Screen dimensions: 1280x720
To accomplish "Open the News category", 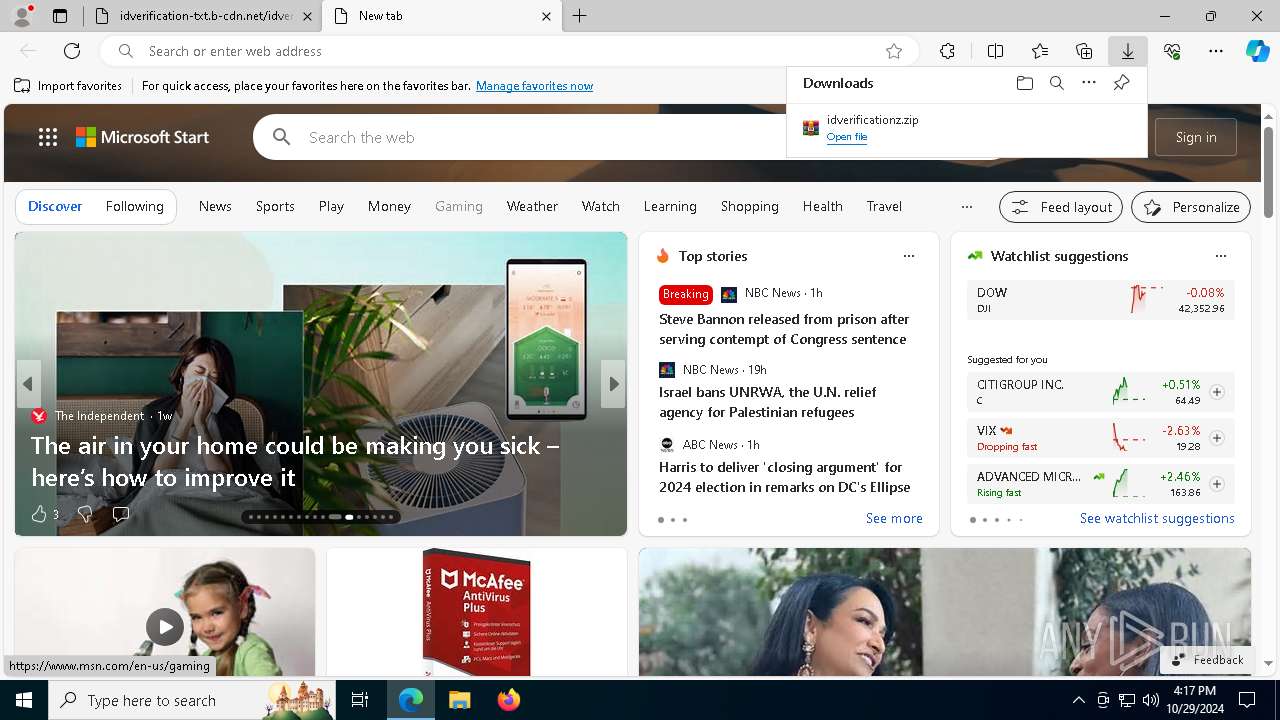I will 215,206.
